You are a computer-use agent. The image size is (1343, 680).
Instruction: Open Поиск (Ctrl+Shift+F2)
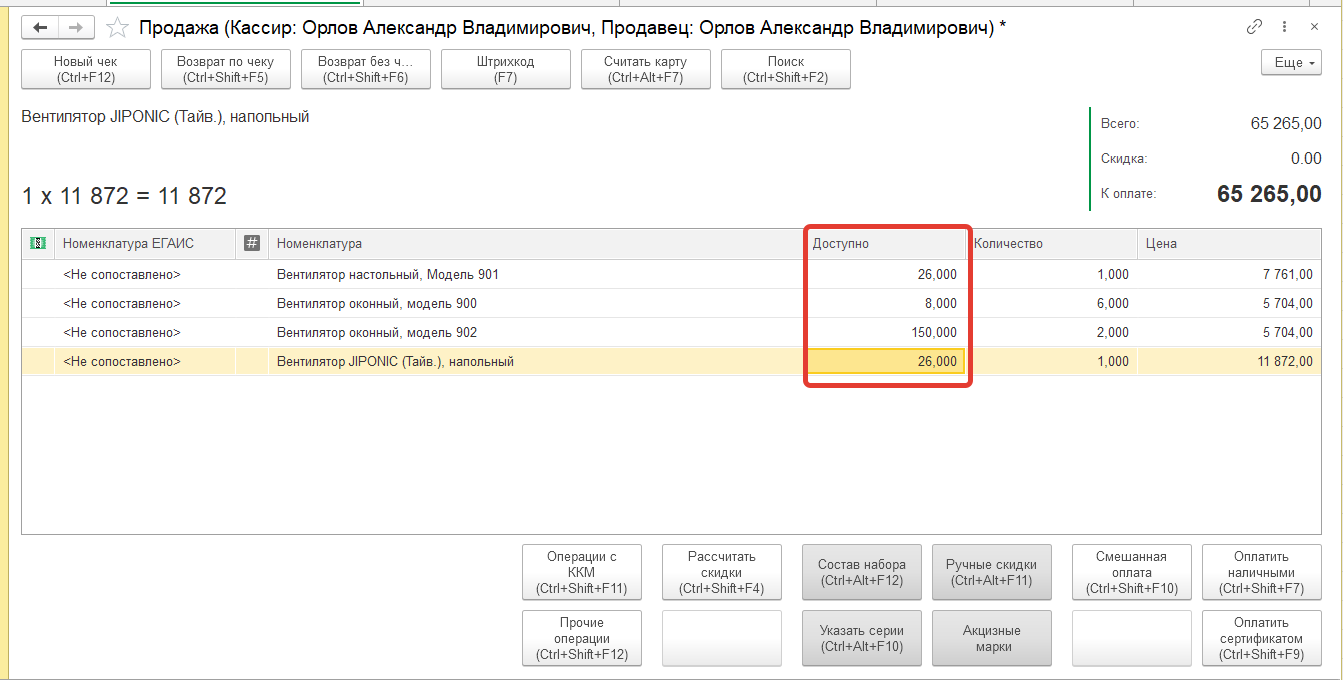tap(786, 69)
